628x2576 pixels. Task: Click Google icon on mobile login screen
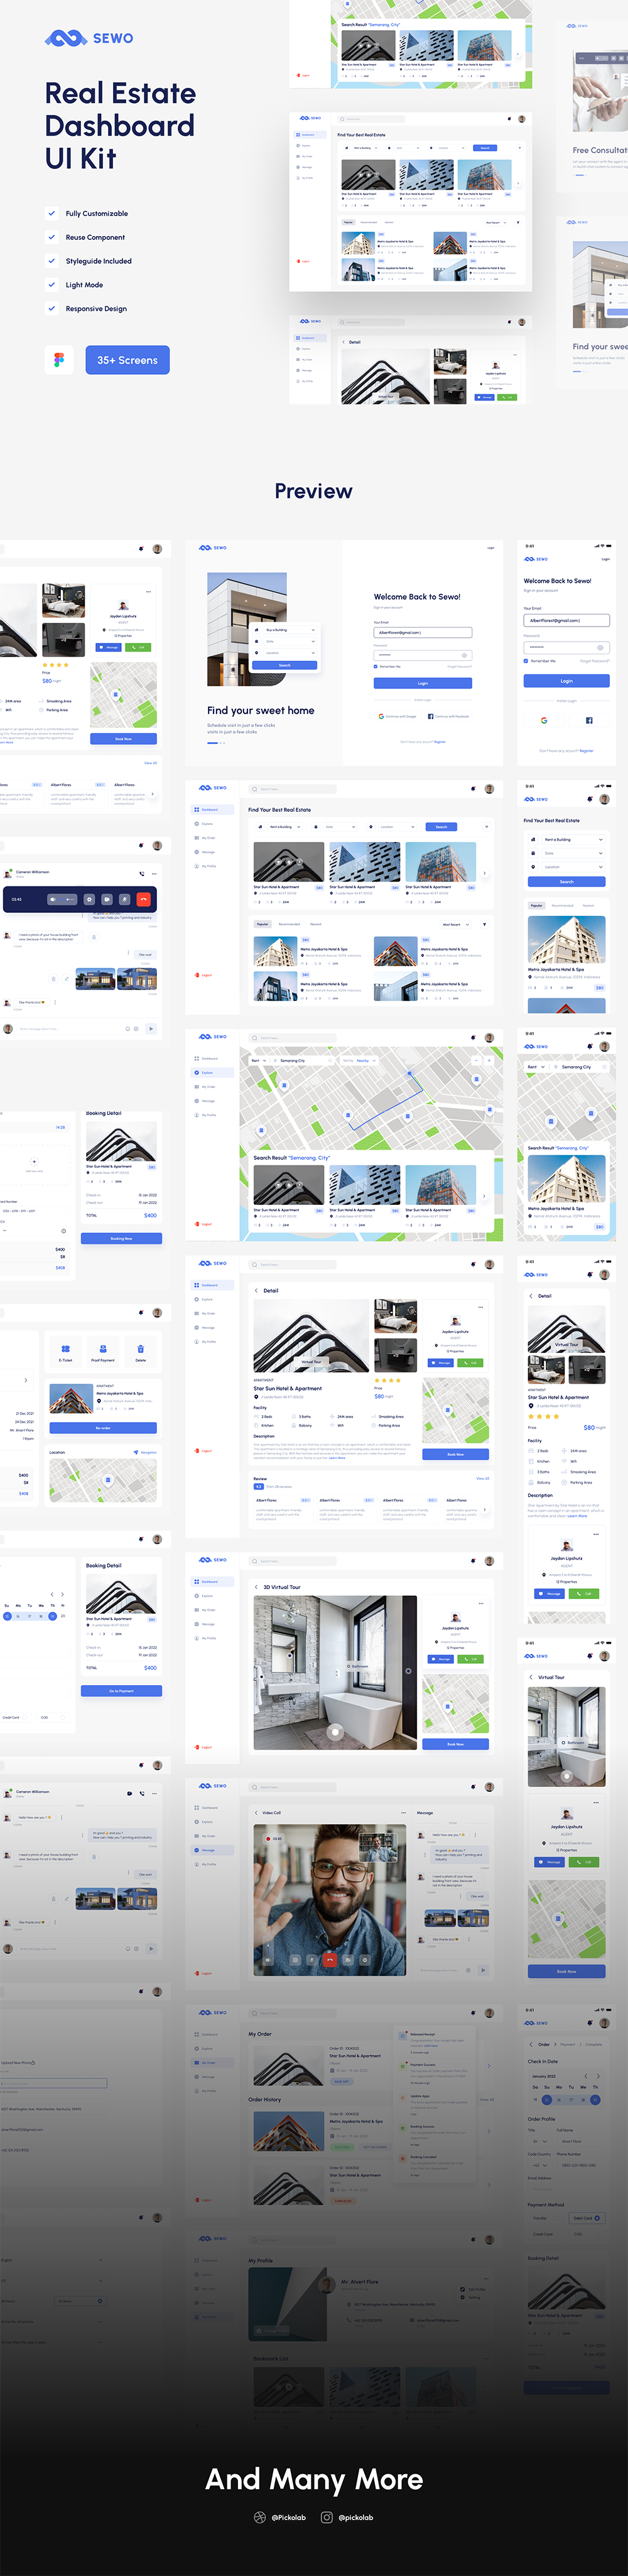tap(544, 720)
